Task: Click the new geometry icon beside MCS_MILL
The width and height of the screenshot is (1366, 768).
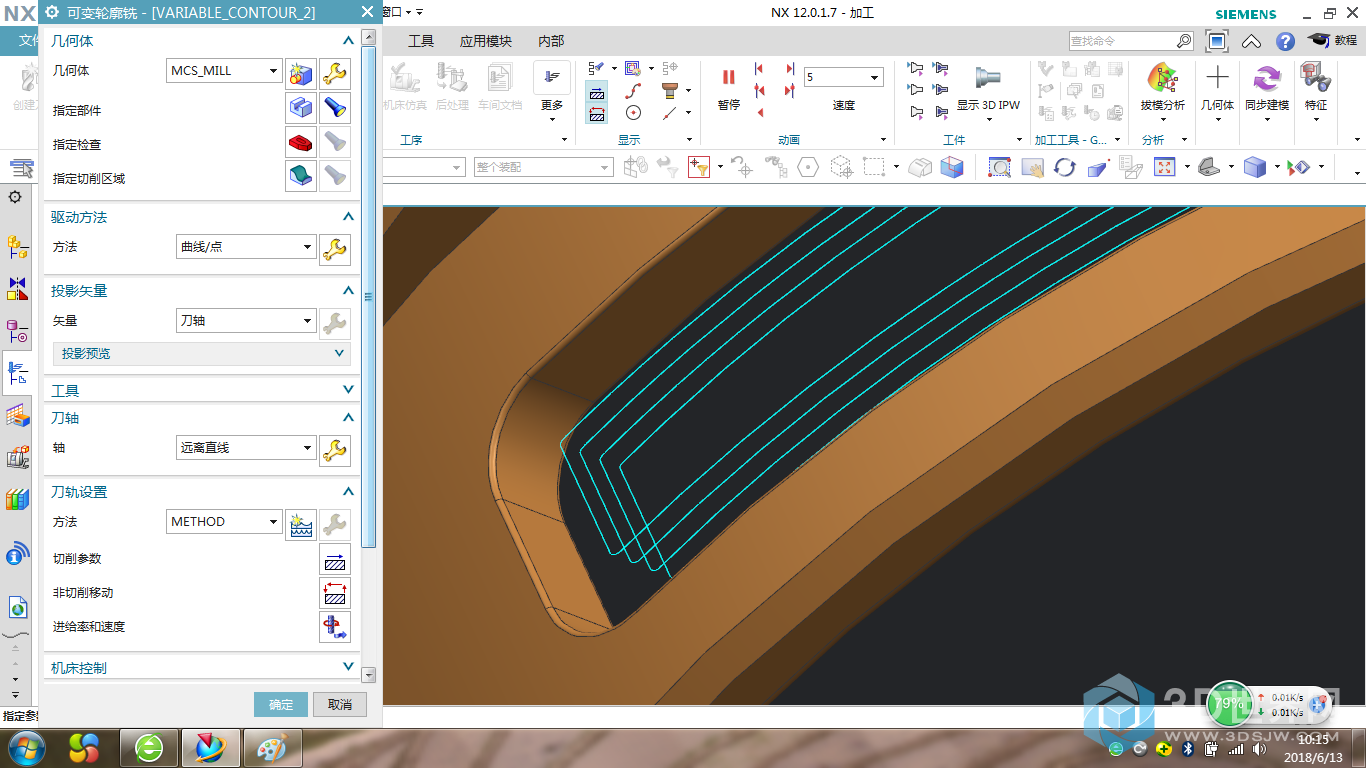Action: (301, 72)
